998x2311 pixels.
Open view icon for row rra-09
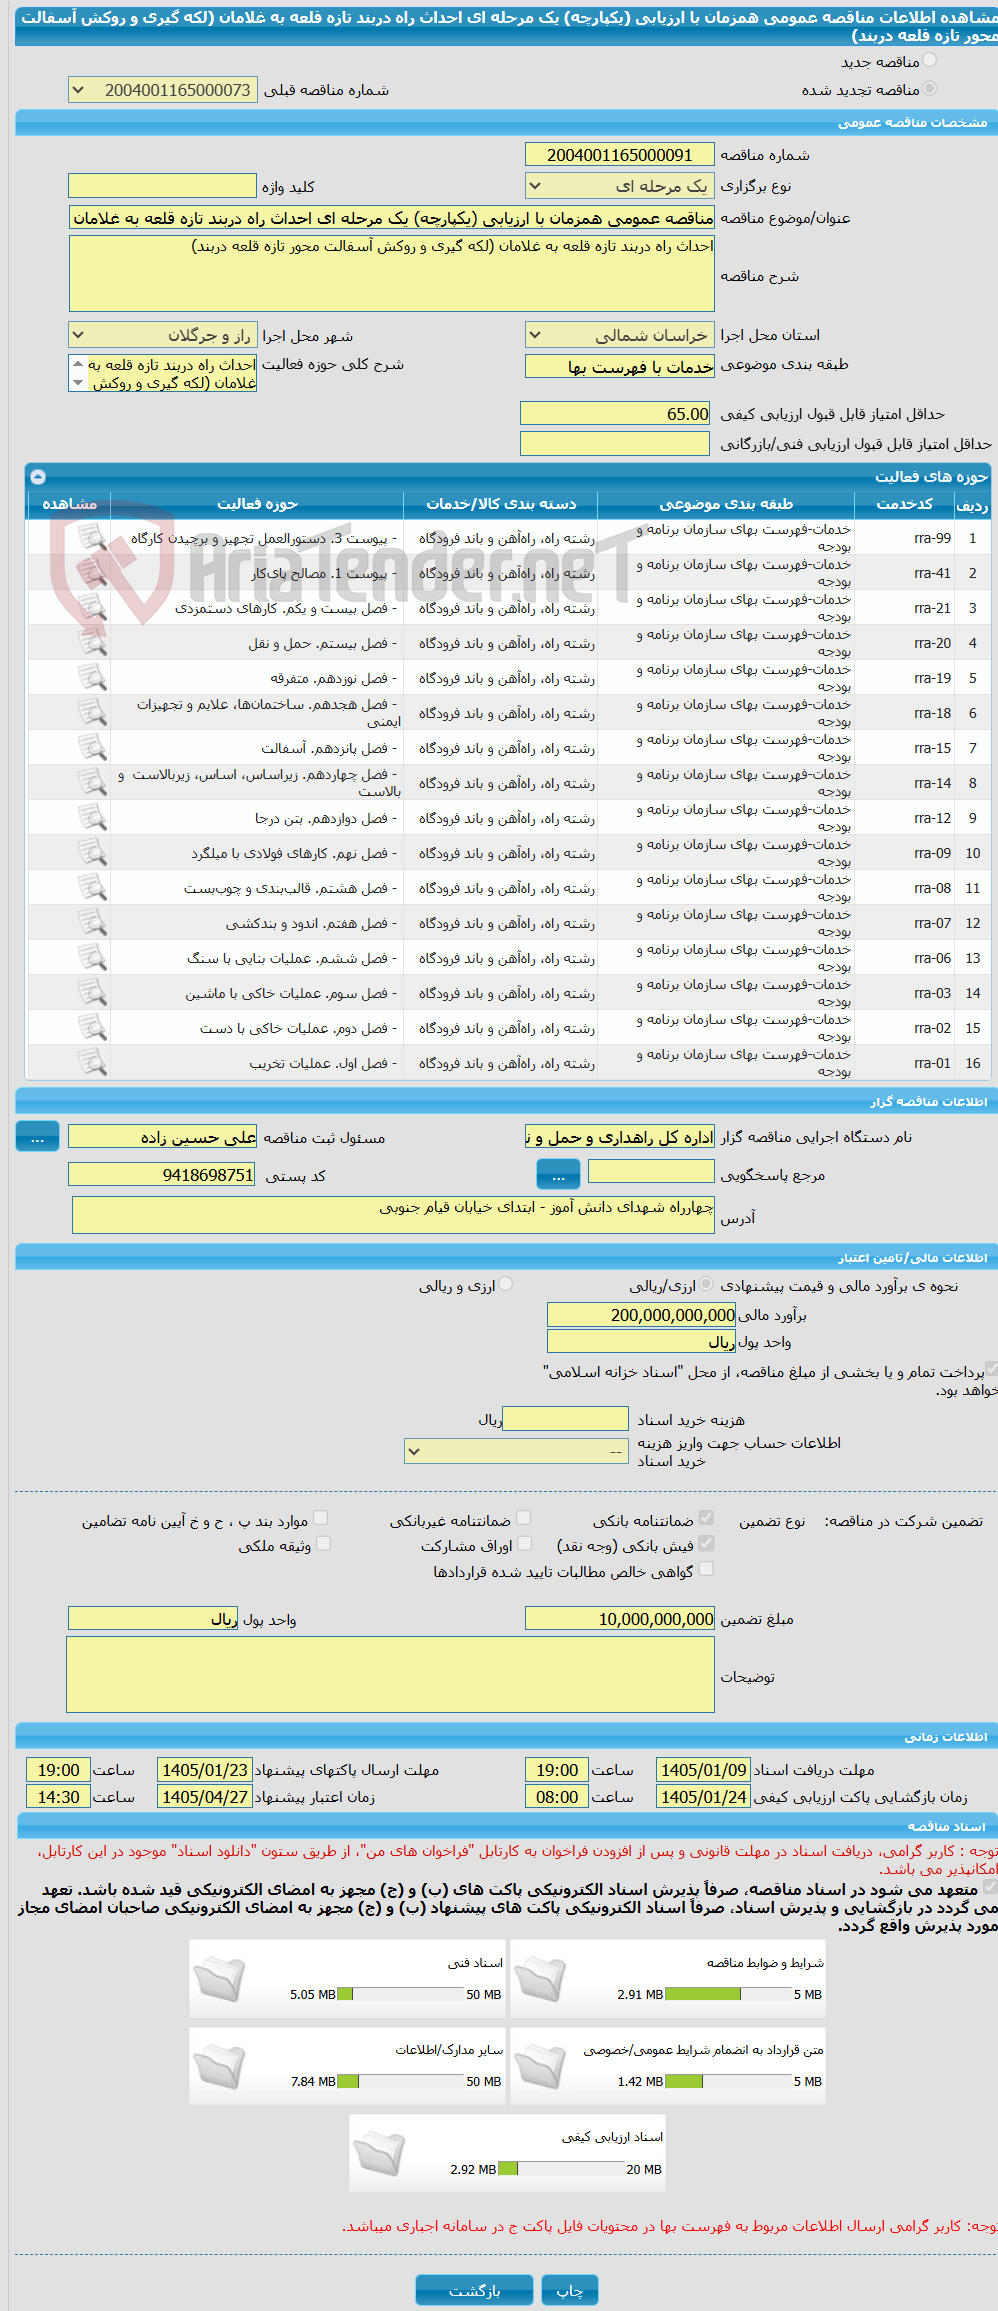(92, 853)
